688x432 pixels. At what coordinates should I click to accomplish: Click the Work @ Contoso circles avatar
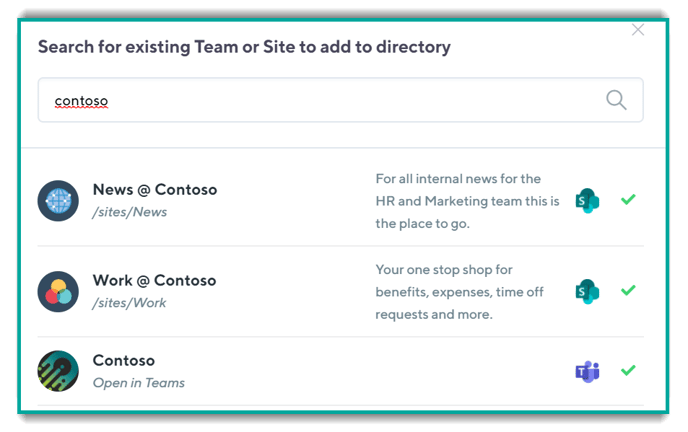[58, 291]
